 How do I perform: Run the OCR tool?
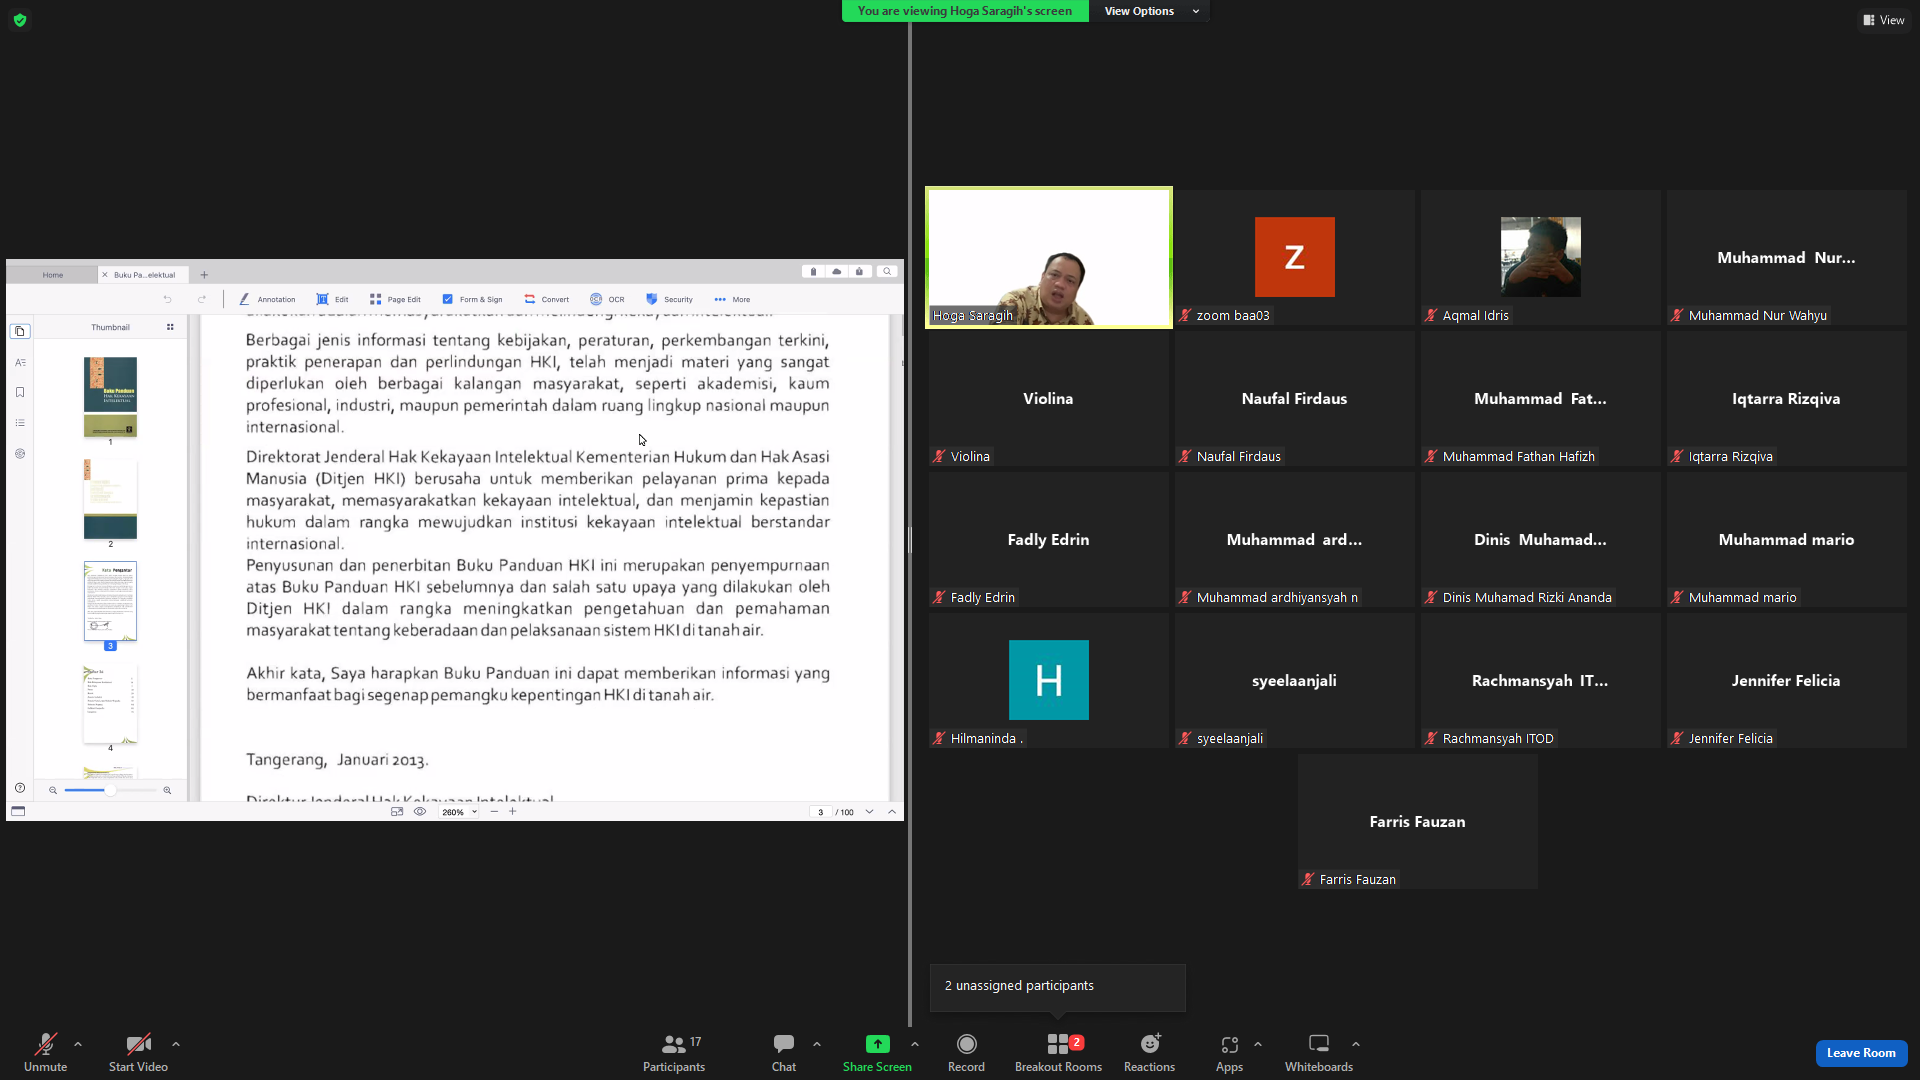click(x=607, y=299)
